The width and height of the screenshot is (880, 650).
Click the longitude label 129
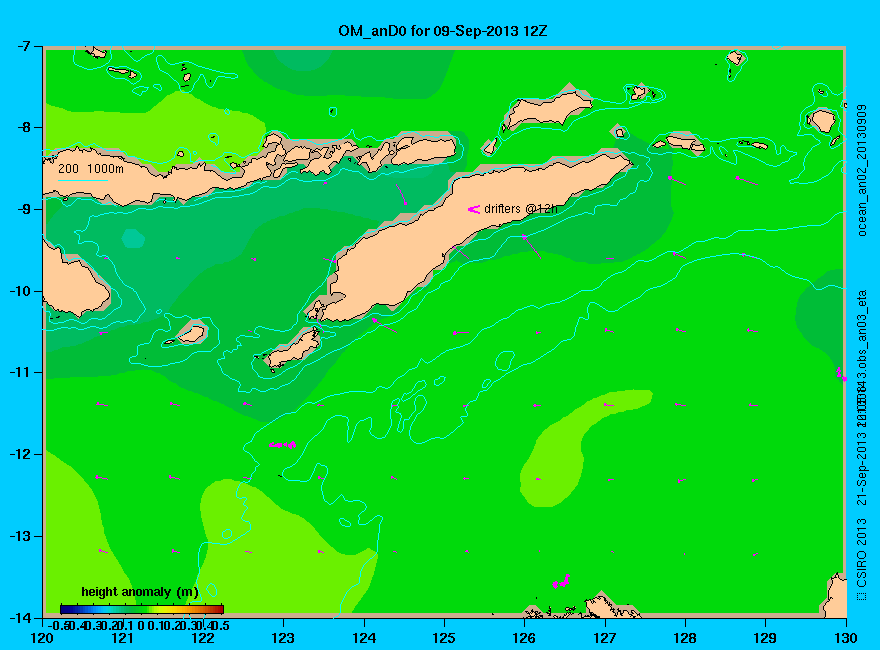click(766, 638)
